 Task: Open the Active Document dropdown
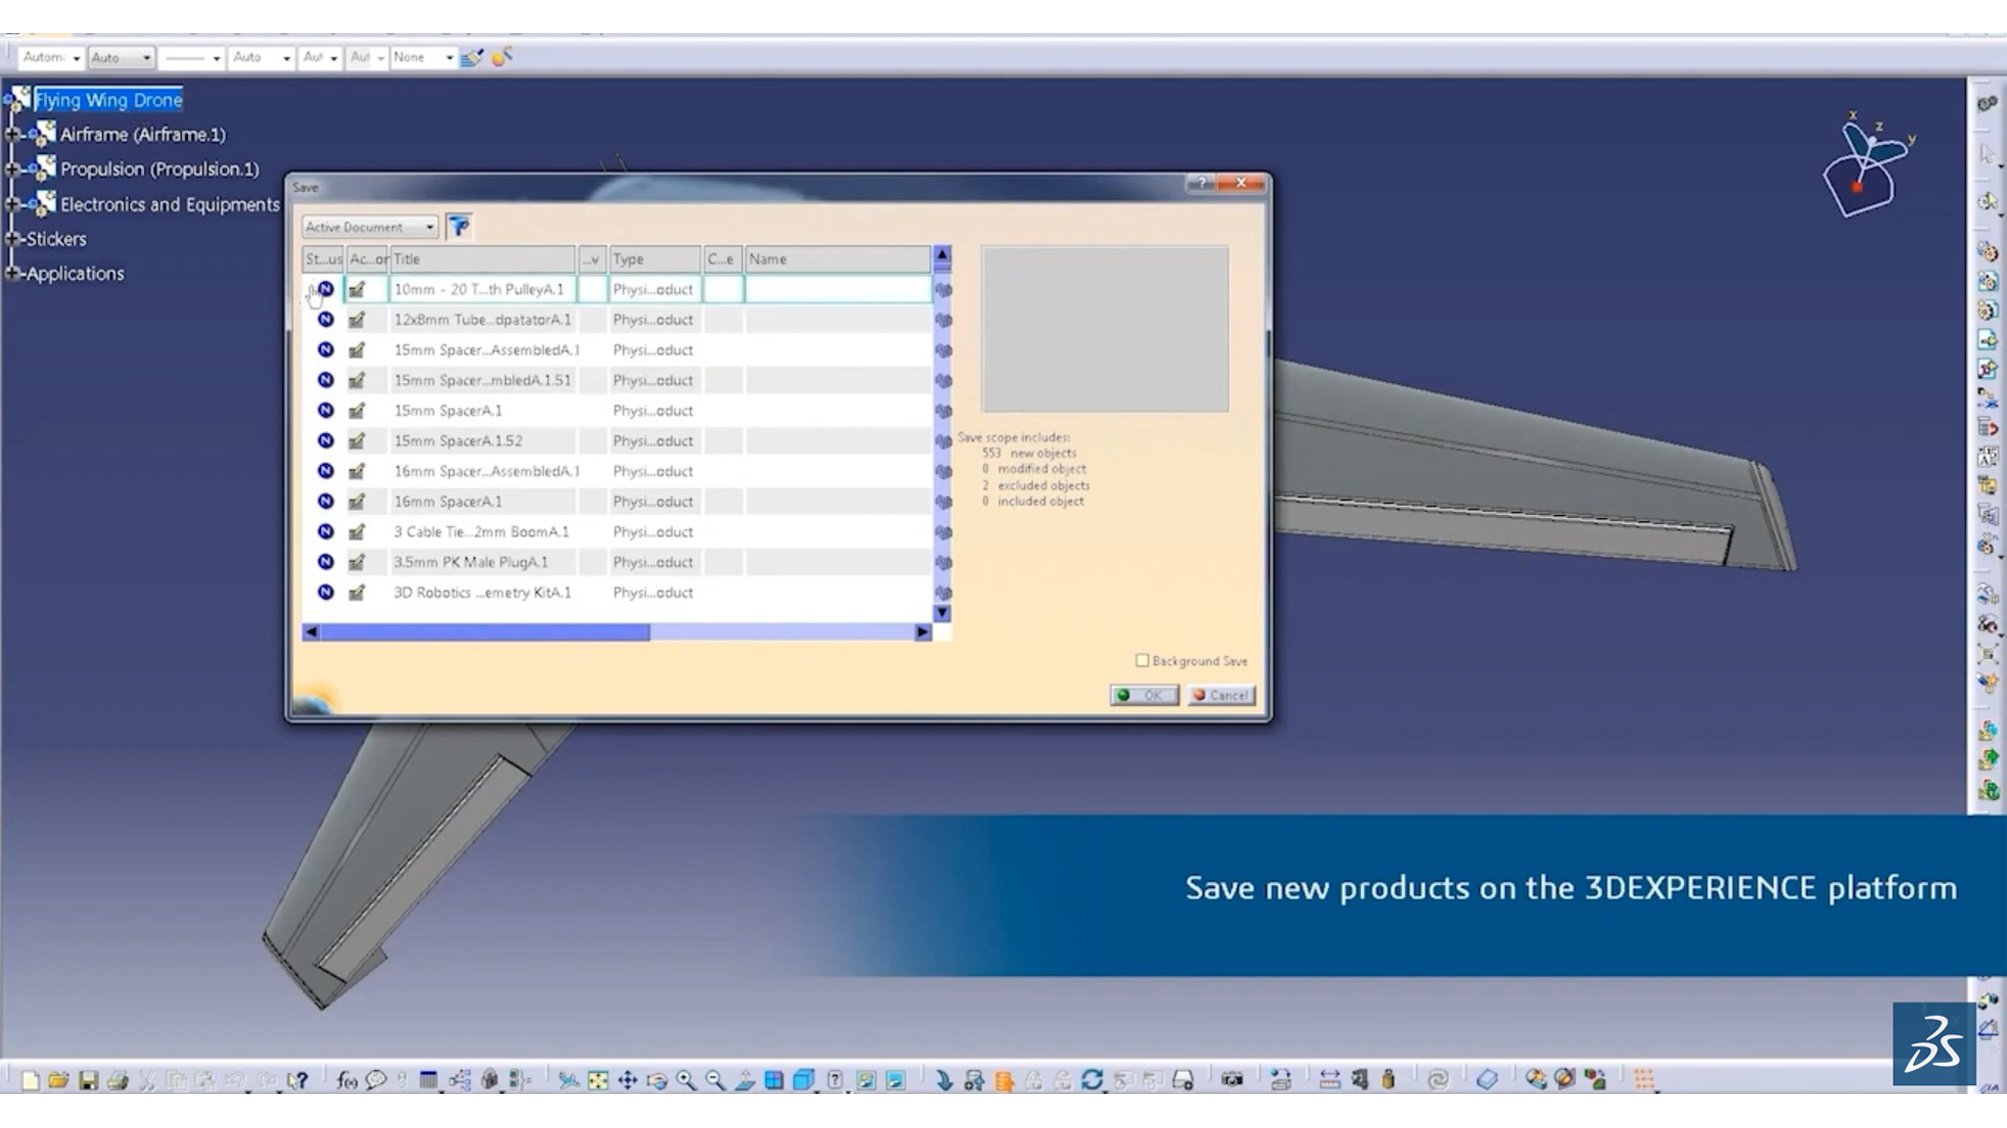click(429, 227)
